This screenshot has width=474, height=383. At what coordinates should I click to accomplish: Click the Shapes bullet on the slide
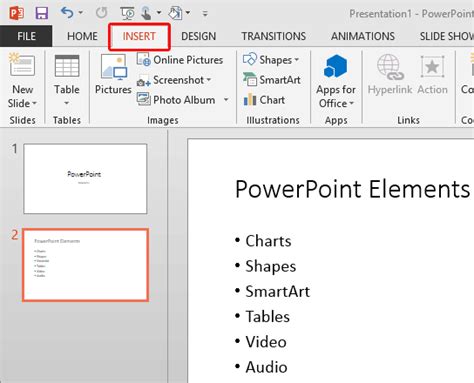tap(271, 266)
